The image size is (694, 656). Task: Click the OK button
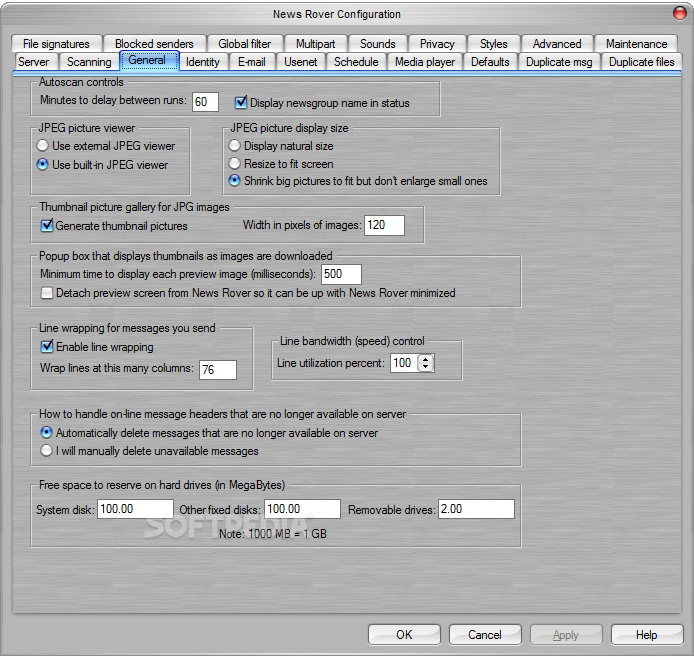[x=404, y=635]
